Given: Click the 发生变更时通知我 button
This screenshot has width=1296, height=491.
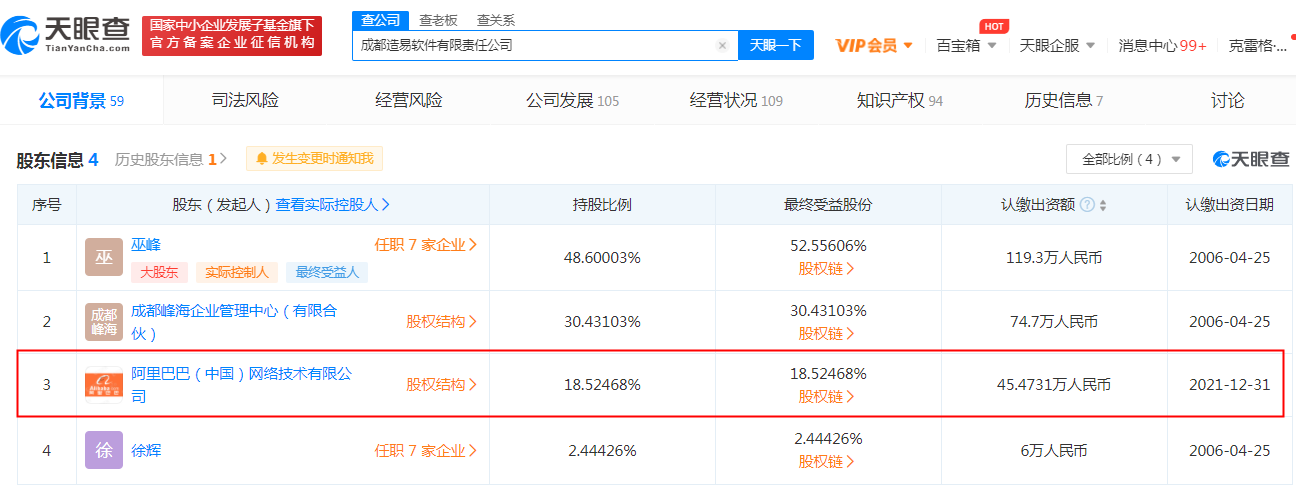Looking at the screenshot, I should pyautogui.click(x=314, y=159).
